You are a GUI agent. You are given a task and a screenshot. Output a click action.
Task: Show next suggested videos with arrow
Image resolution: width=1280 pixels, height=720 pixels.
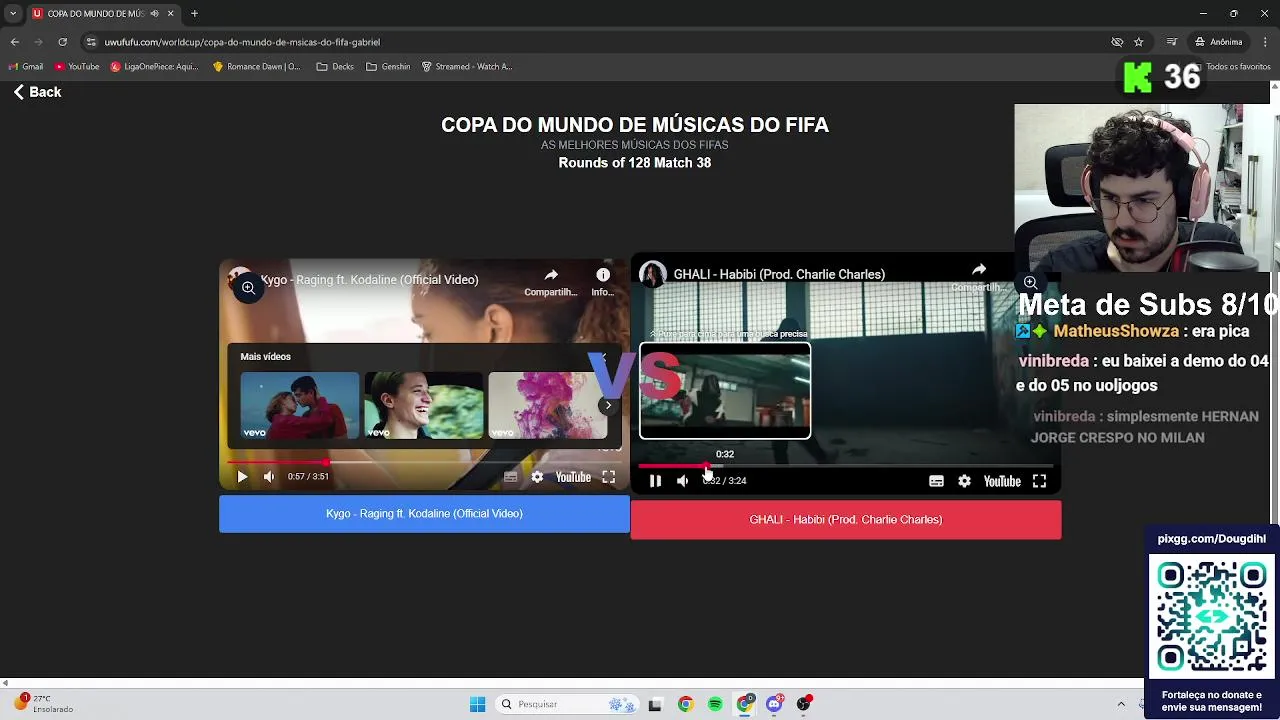(607, 405)
